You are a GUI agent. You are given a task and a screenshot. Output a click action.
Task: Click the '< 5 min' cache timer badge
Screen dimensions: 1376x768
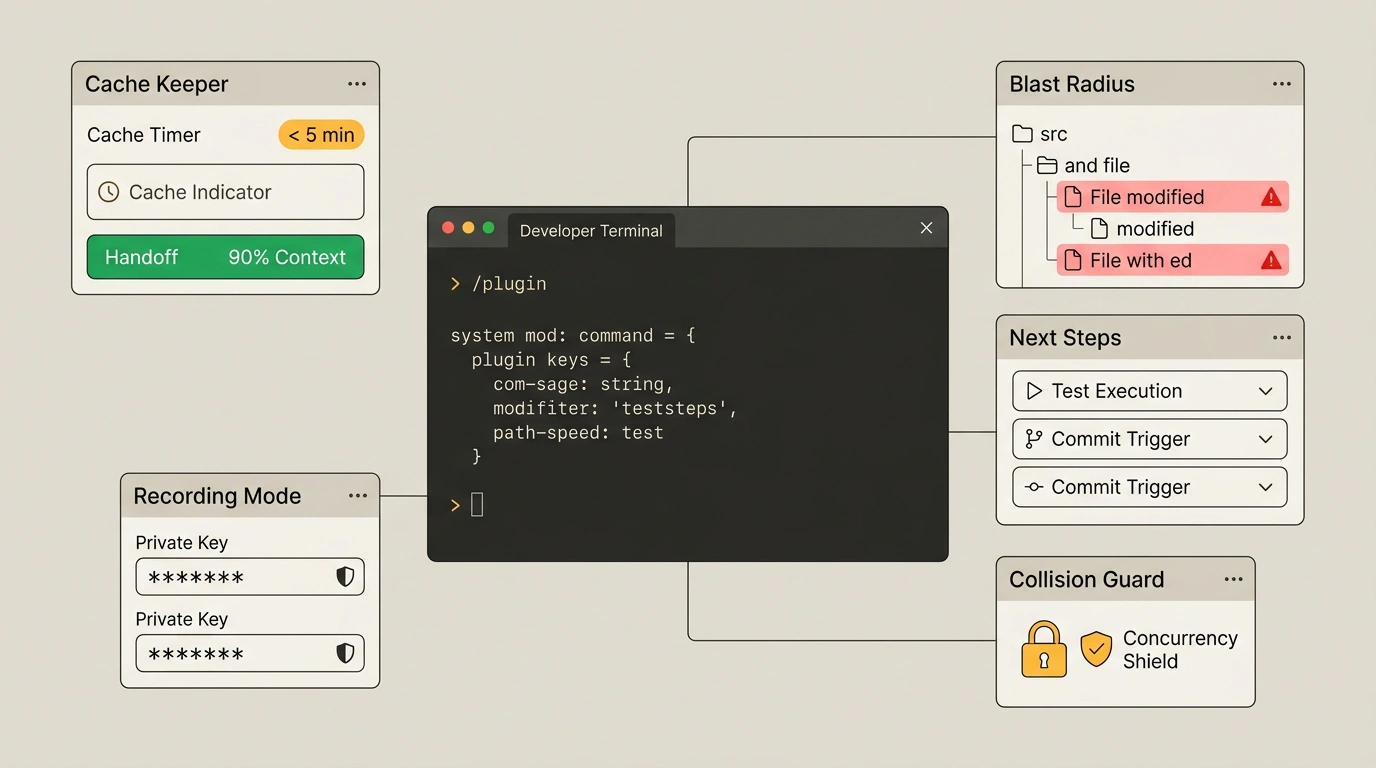click(x=321, y=135)
